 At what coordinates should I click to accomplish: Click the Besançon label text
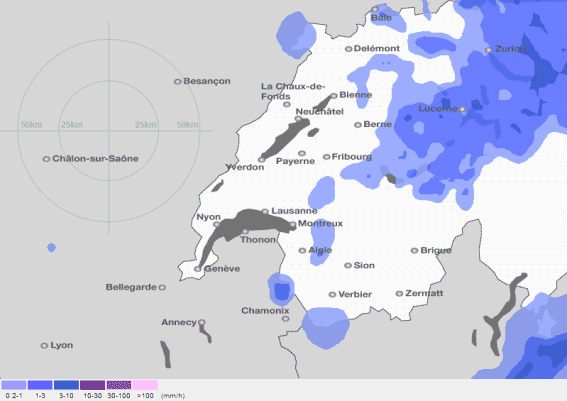click(x=207, y=81)
